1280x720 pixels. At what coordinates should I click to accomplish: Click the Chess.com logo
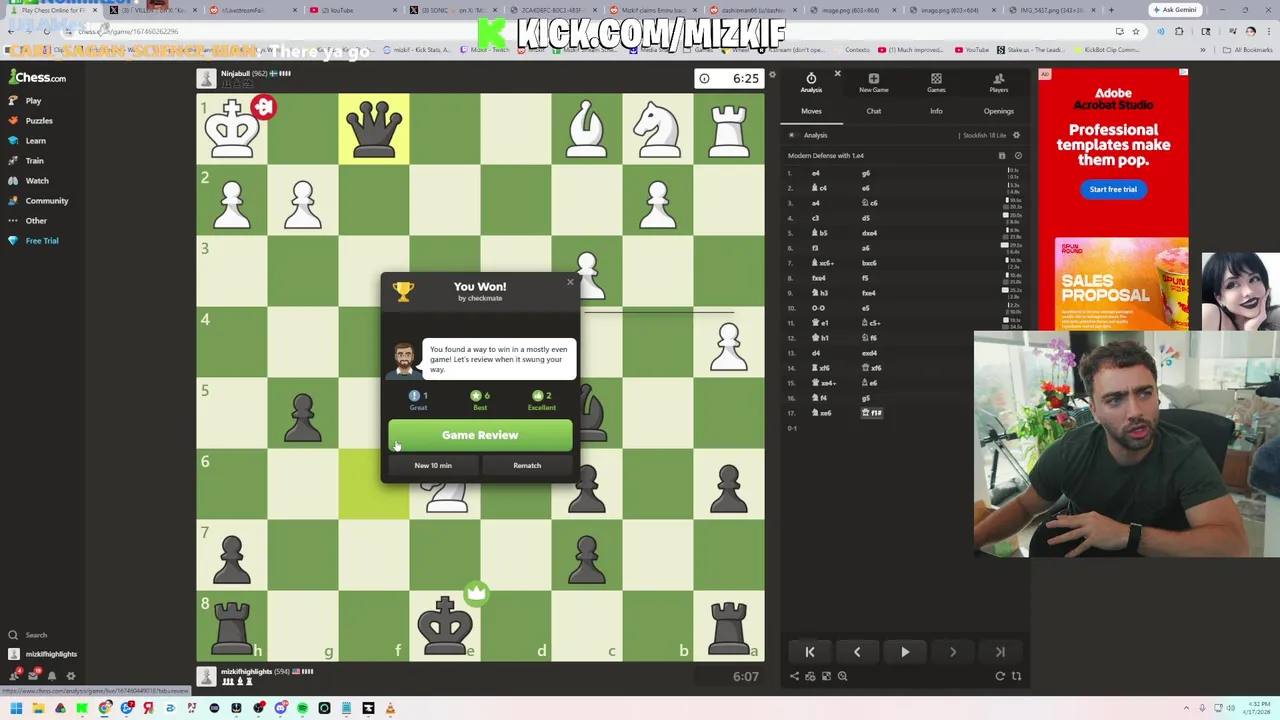click(x=38, y=77)
